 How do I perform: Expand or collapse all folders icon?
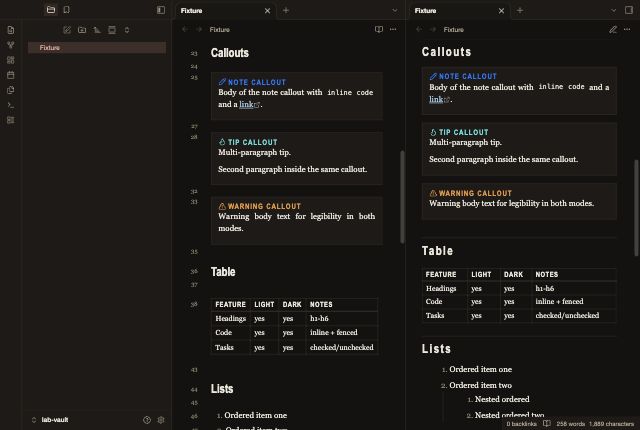(x=127, y=30)
